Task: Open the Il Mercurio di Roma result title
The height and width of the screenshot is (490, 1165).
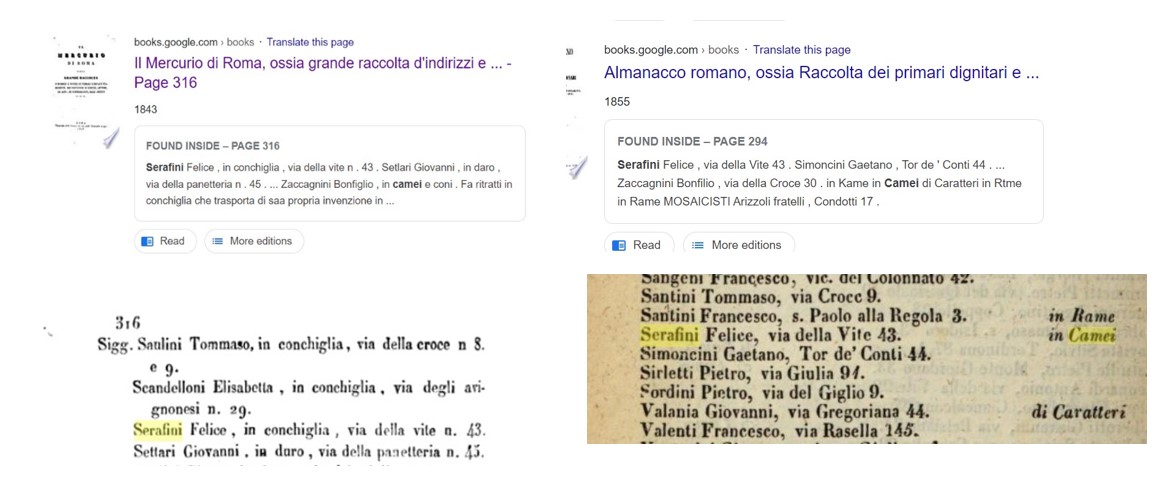Action: coord(323,74)
